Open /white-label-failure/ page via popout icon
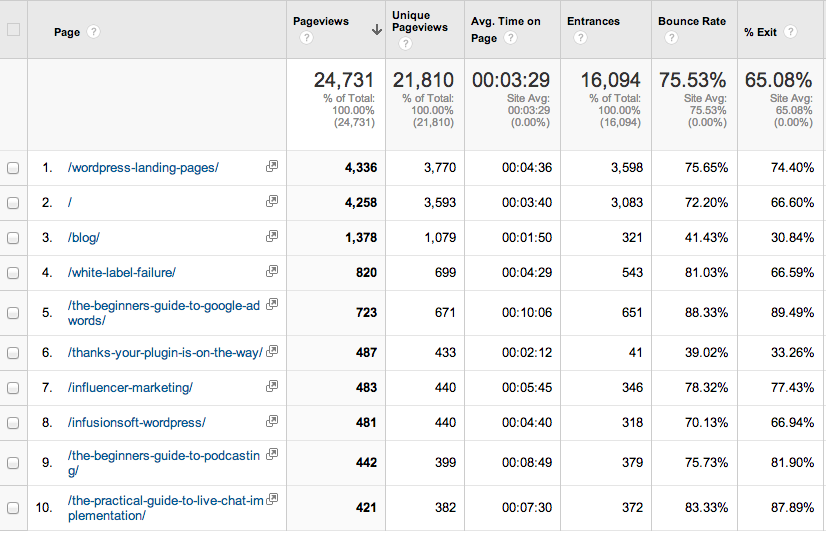 pos(271,272)
